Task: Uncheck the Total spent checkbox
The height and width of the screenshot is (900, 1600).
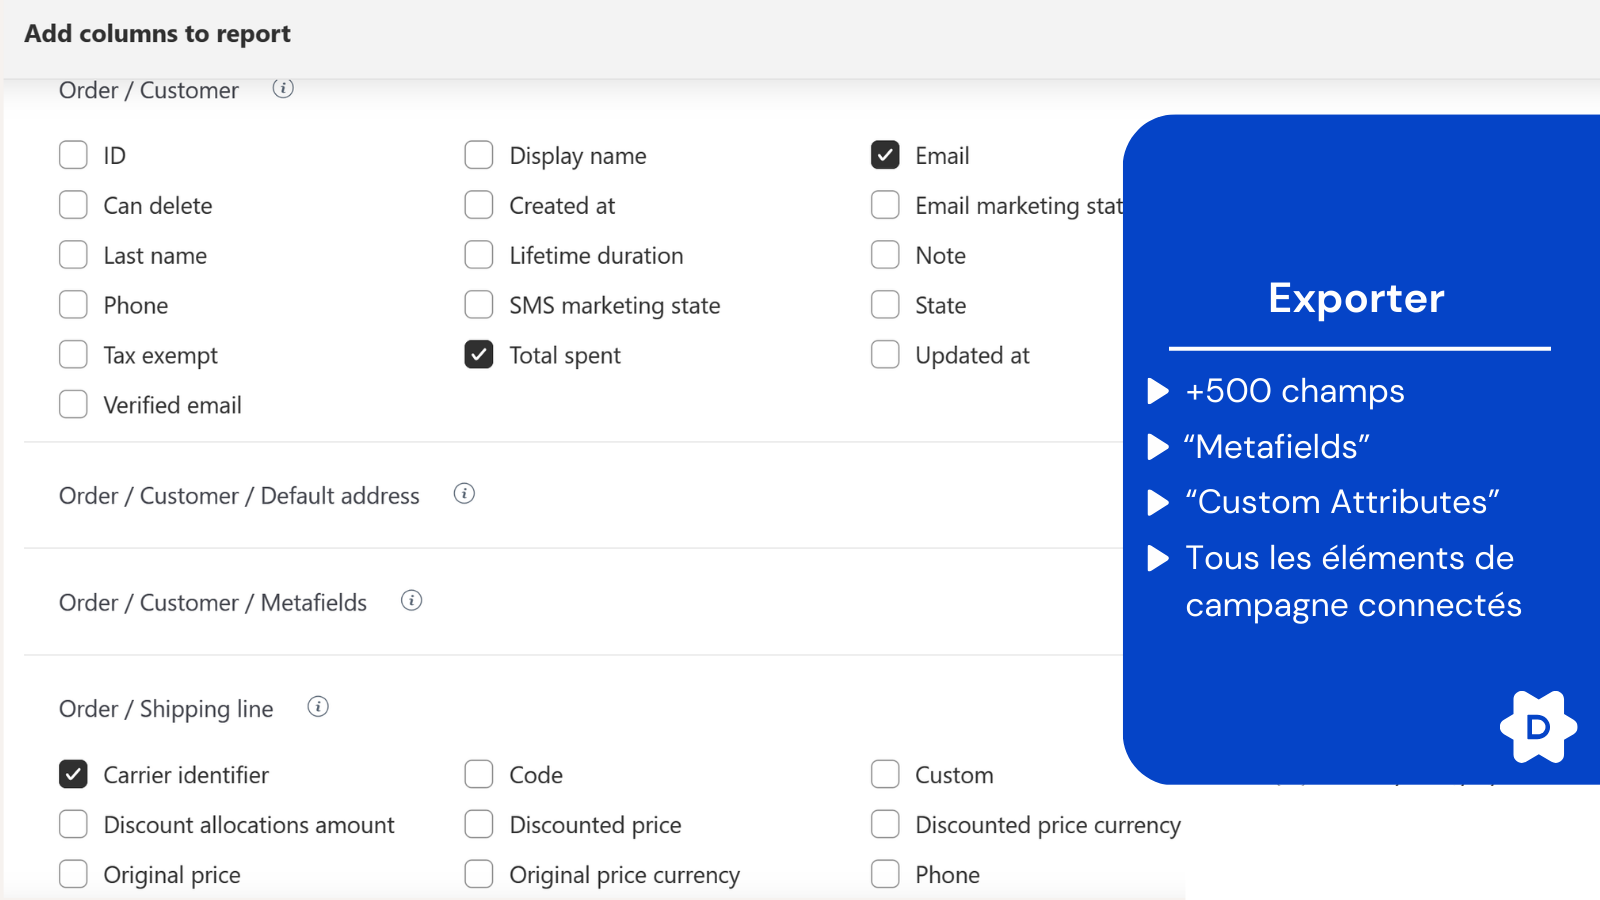Action: (479, 355)
